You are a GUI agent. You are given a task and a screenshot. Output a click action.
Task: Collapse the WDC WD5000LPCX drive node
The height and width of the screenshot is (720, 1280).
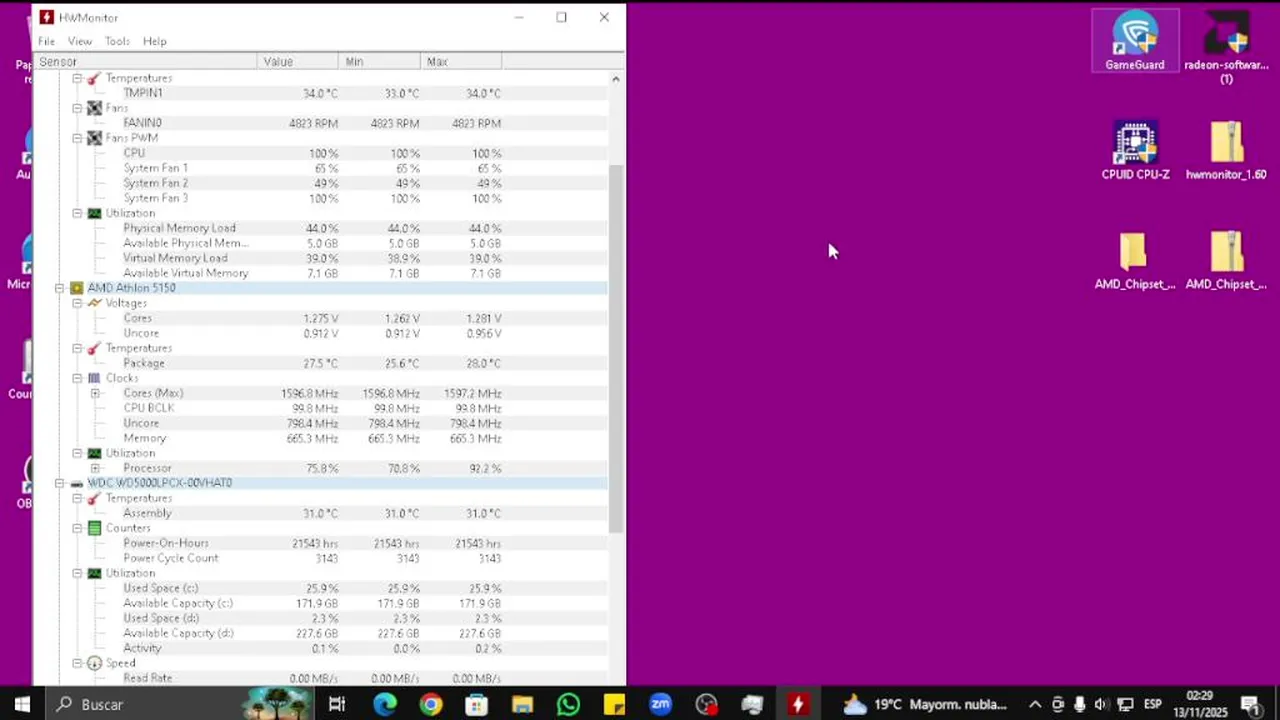[x=60, y=483]
